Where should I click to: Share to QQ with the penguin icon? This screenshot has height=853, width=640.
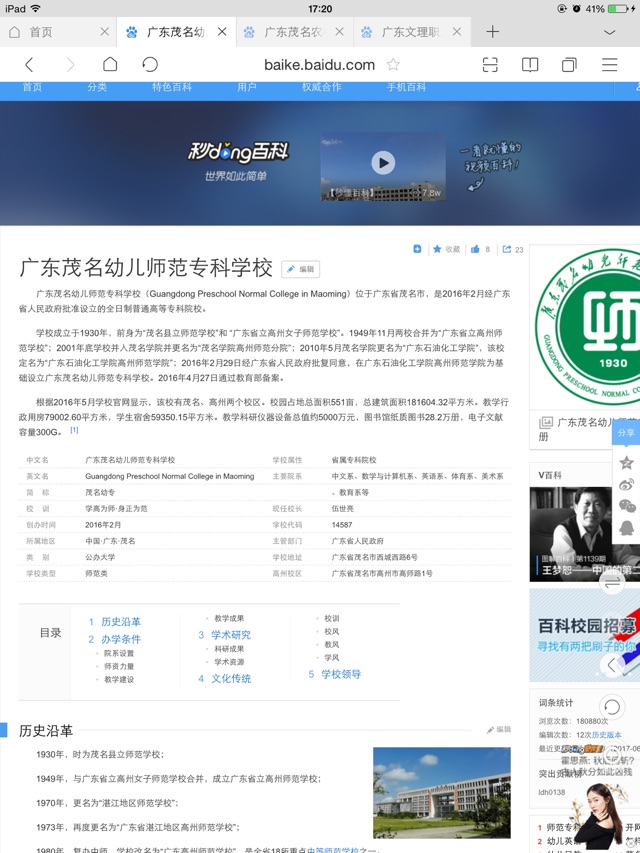pyautogui.click(x=627, y=528)
